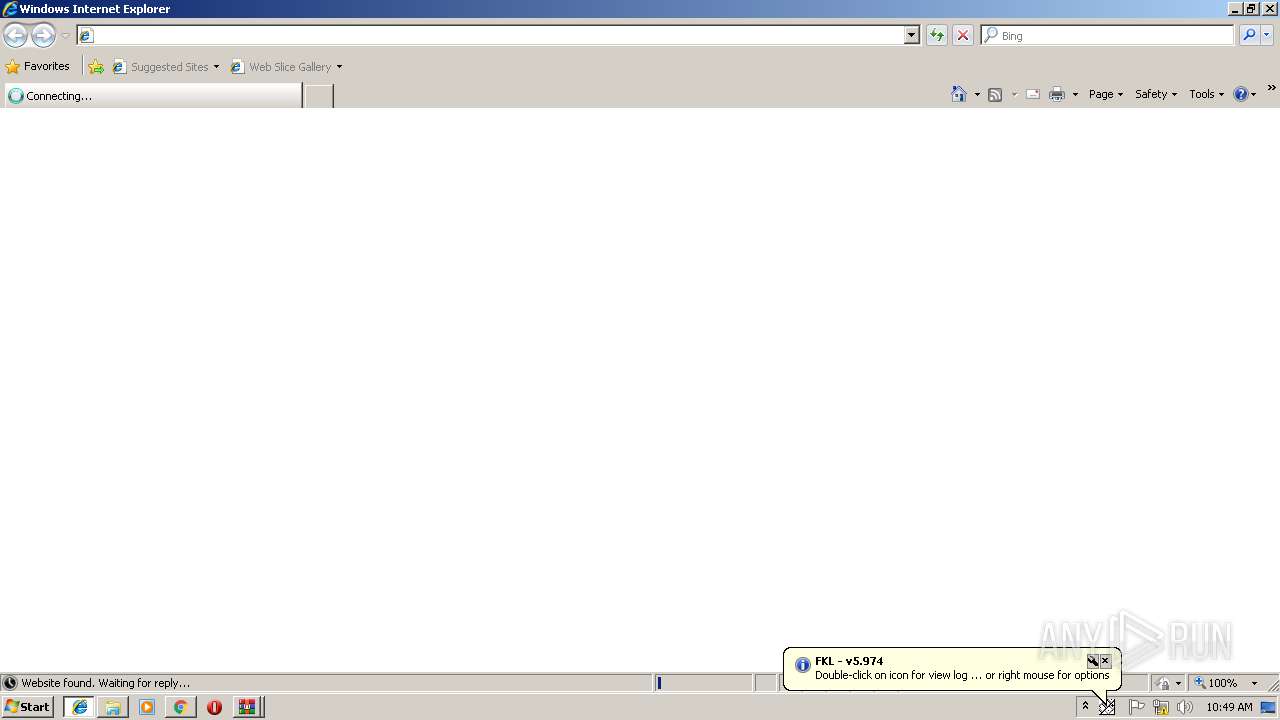Click the Print icon
This screenshot has width=1280, height=720.
tap(1057, 94)
